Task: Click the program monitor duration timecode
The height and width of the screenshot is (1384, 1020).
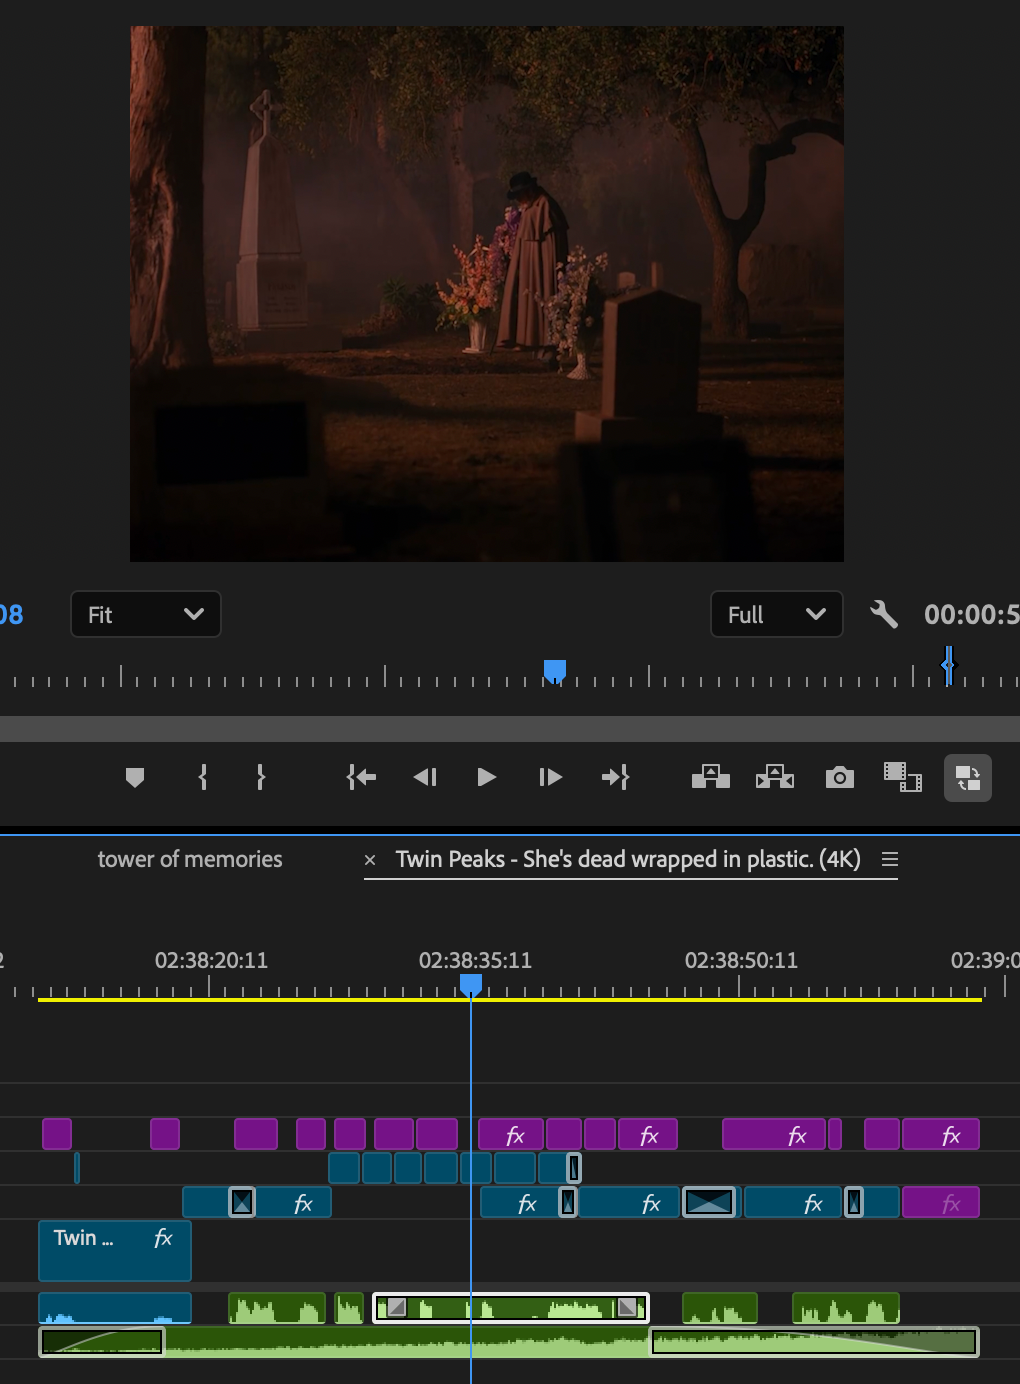Action: (971, 614)
